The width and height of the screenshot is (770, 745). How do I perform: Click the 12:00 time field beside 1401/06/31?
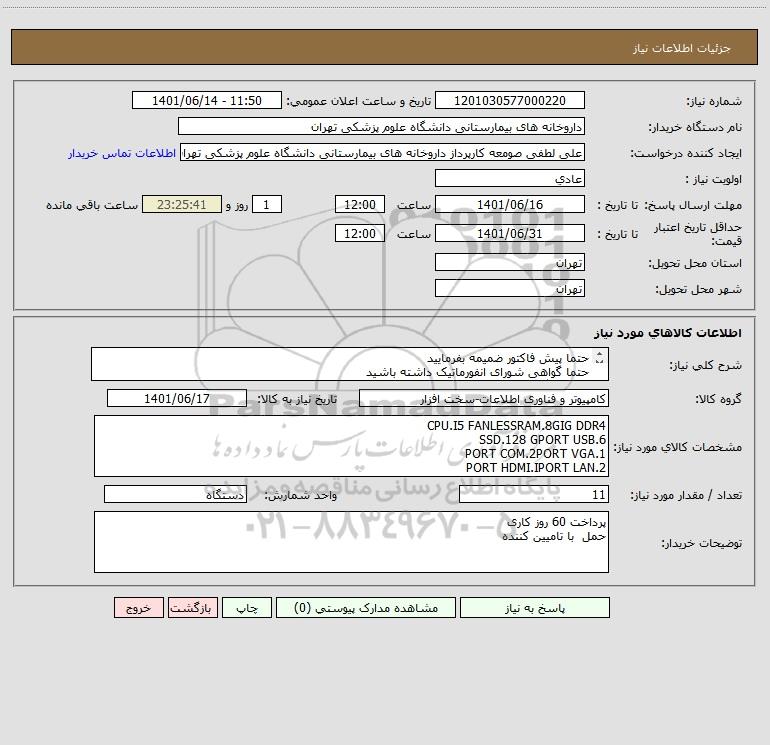pyautogui.click(x=359, y=233)
